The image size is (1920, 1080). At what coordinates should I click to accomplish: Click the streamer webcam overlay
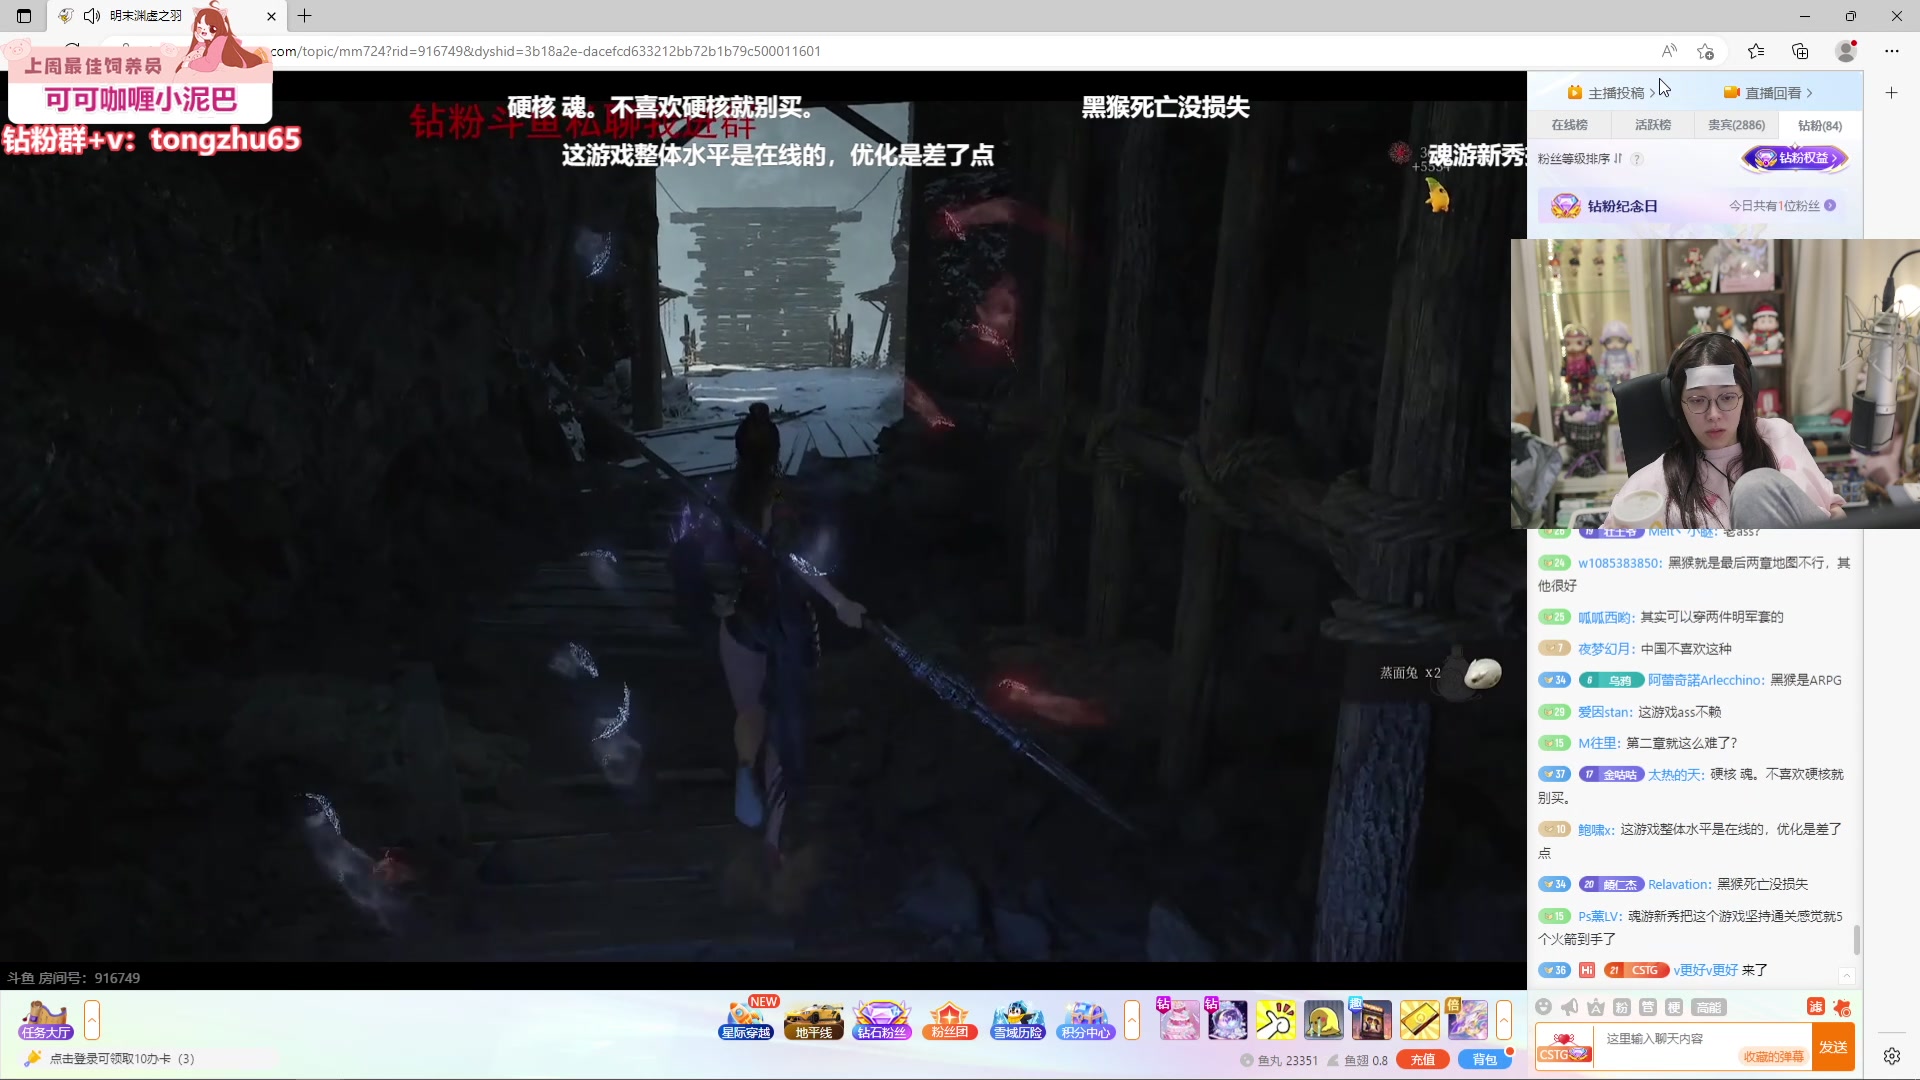(1715, 383)
